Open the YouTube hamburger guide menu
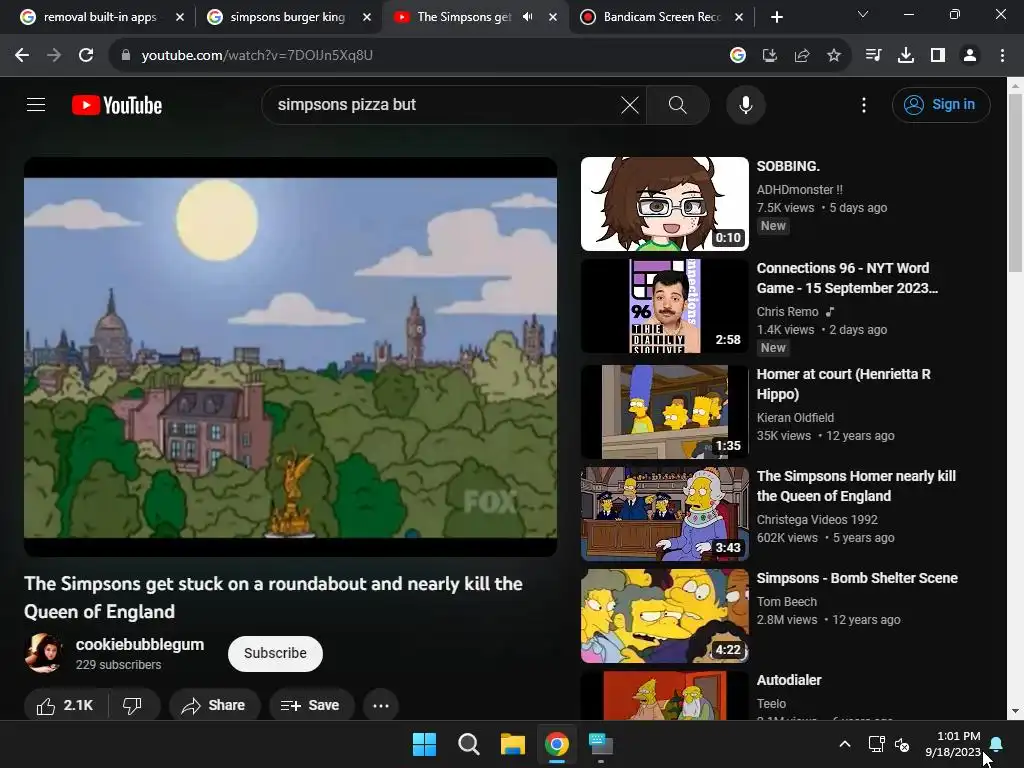Viewport: 1024px width, 768px height. (36, 104)
